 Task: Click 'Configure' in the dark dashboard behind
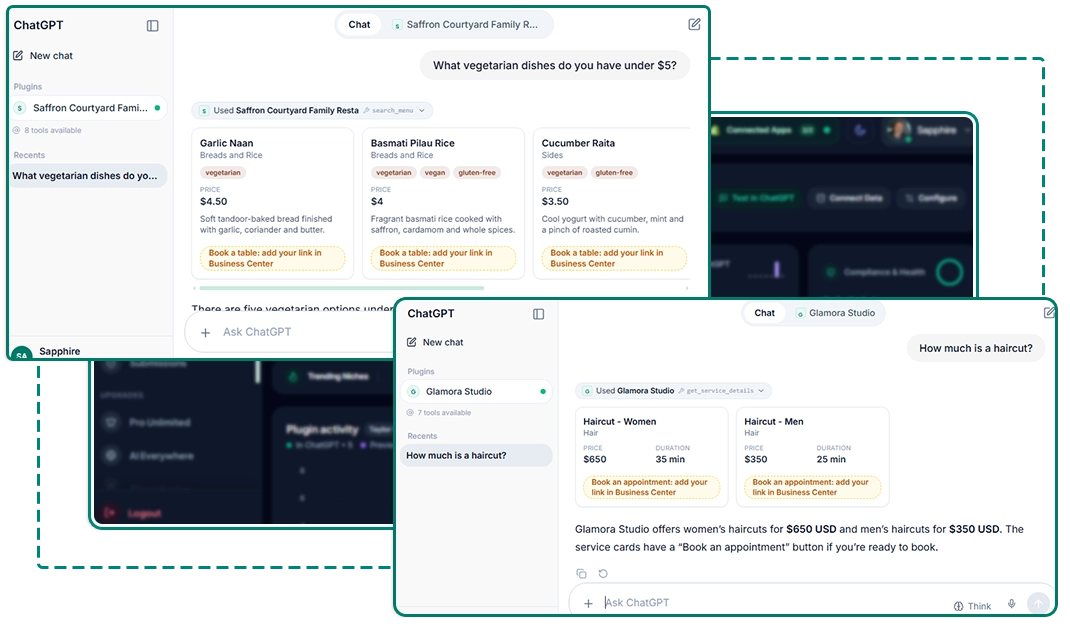pyautogui.click(x=931, y=198)
